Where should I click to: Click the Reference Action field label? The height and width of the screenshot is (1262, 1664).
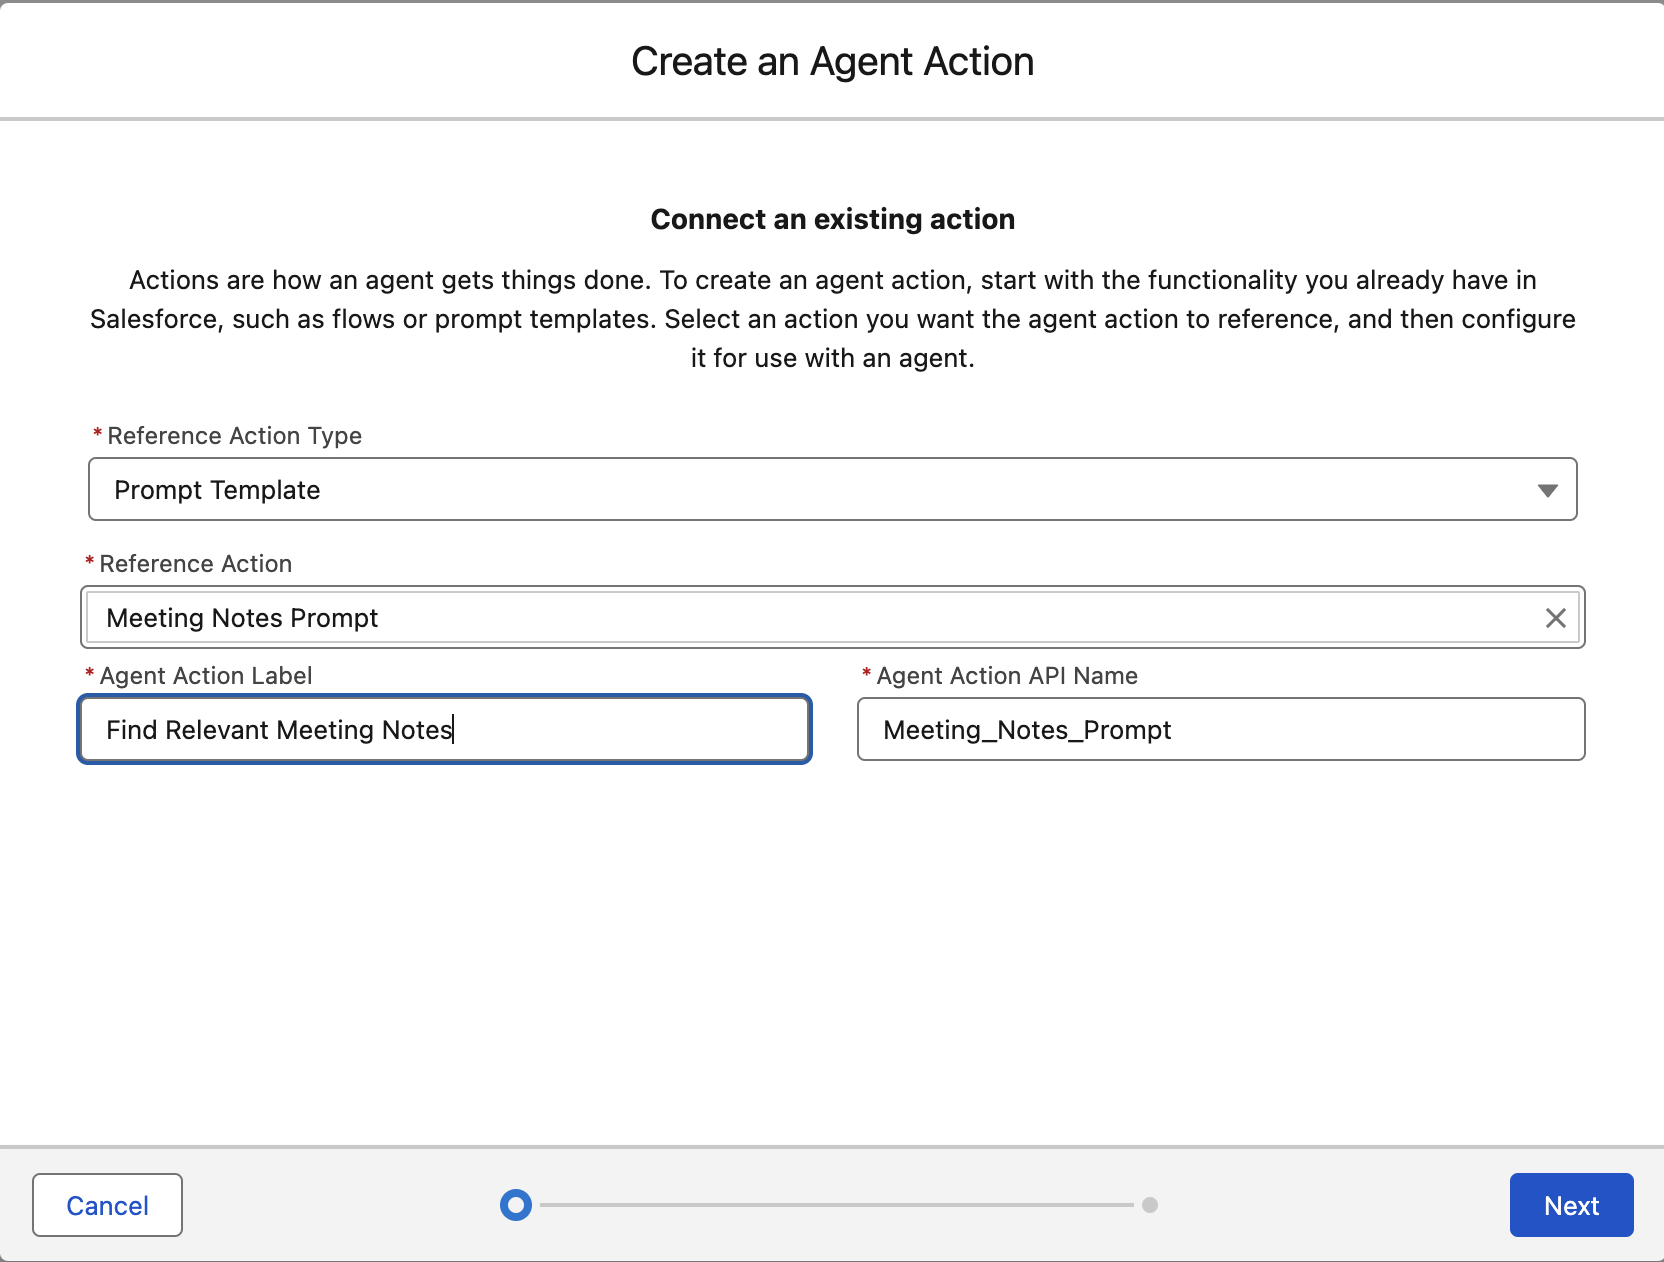[x=195, y=564]
